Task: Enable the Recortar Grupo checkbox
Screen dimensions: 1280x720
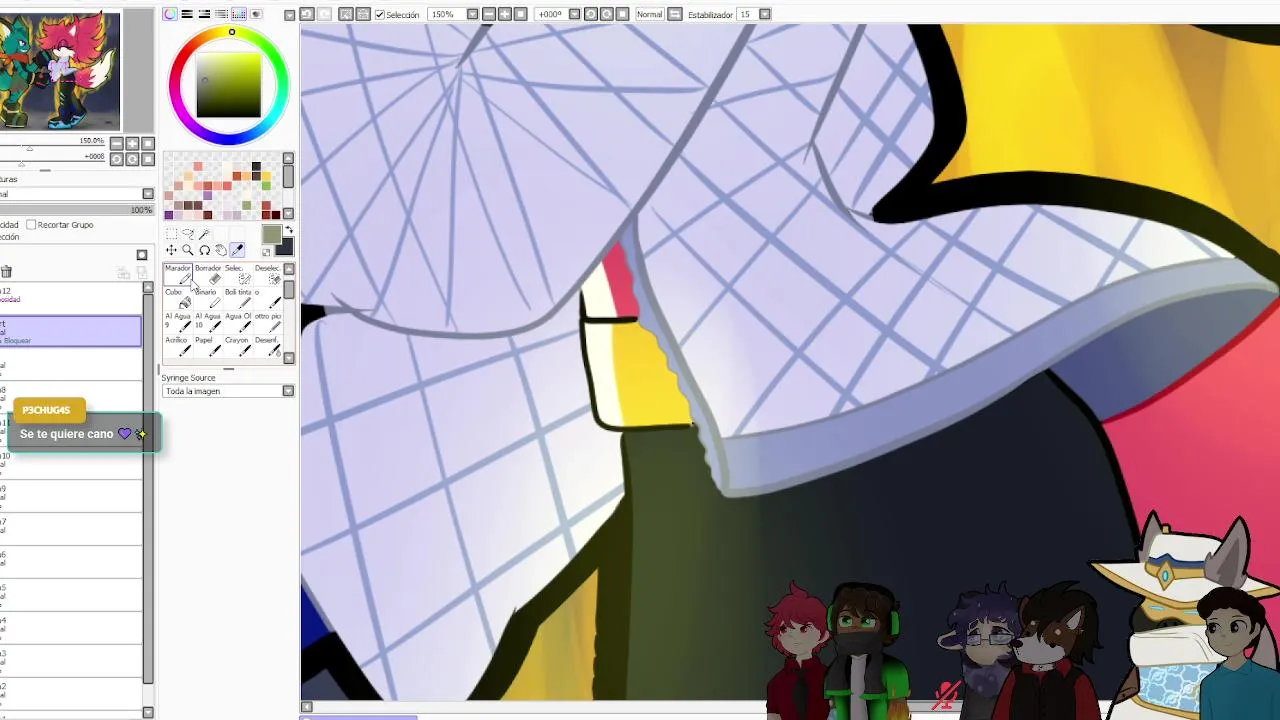Action: tap(31, 225)
